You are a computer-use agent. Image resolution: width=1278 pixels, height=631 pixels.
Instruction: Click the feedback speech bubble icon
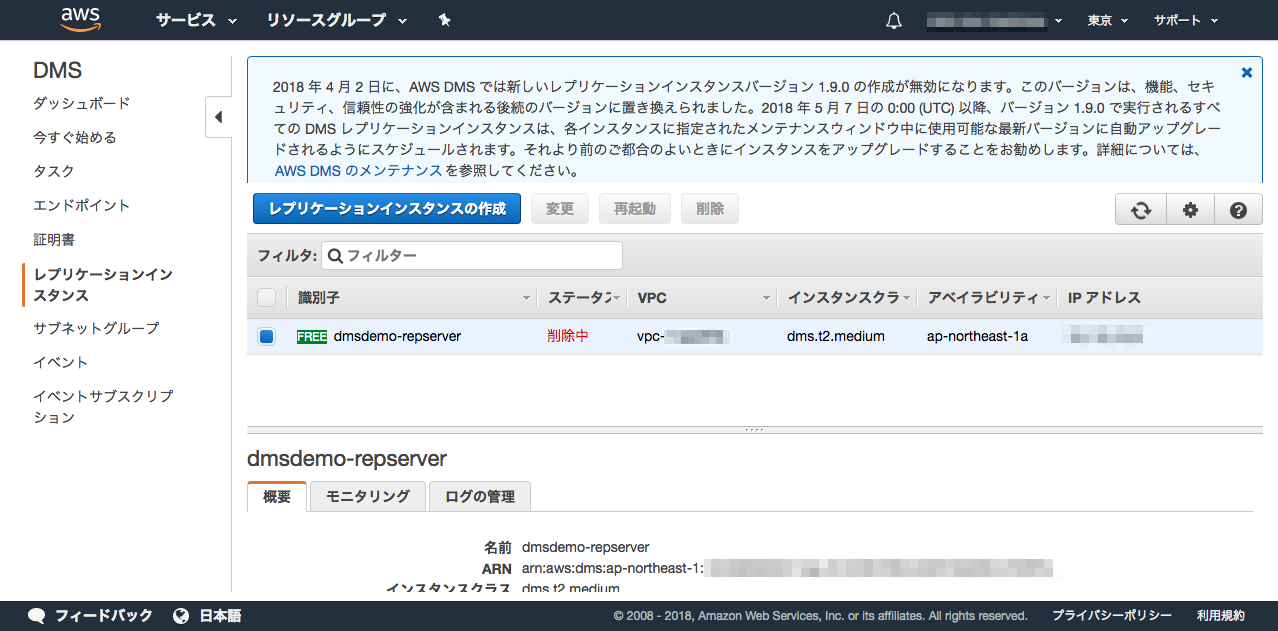click(37, 615)
